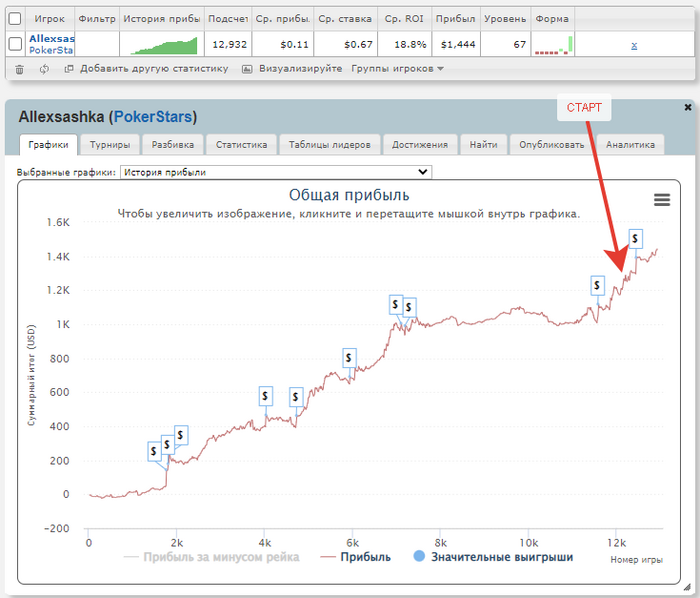The image size is (700, 598).
Task: Sort by Фильтр column header
Action: (97, 19)
